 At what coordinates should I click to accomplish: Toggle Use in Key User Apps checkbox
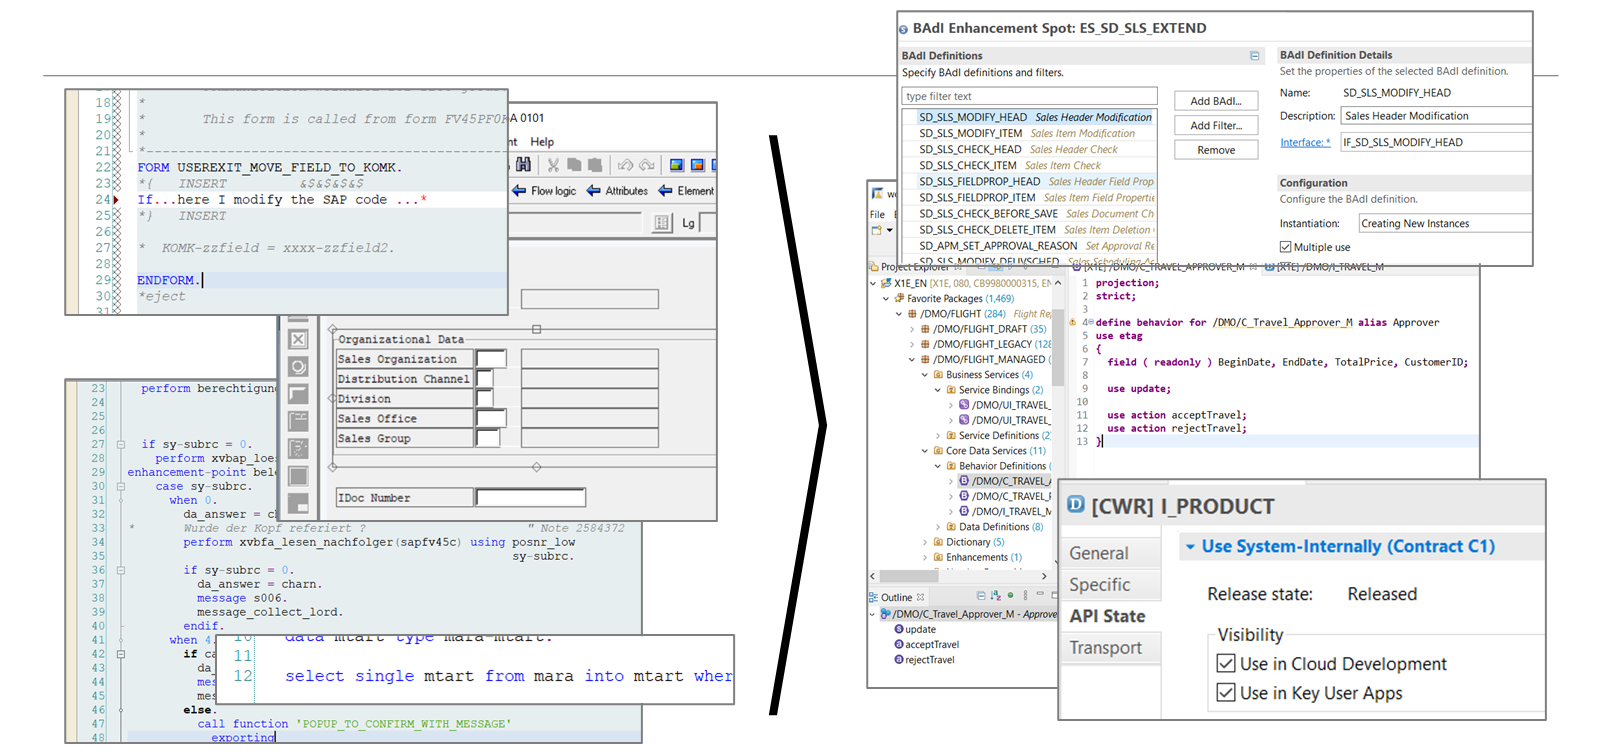click(x=1226, y=692)
